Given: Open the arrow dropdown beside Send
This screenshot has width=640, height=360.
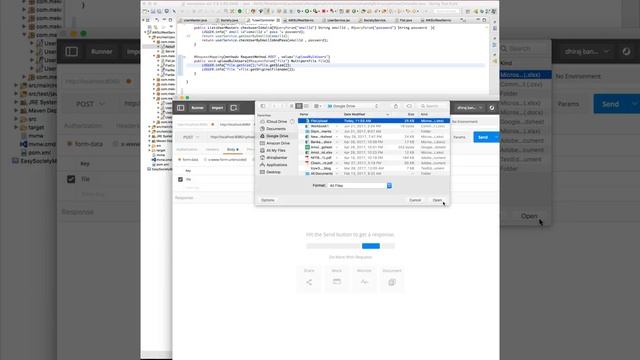Looking at the screenshot, I should 496,137.
